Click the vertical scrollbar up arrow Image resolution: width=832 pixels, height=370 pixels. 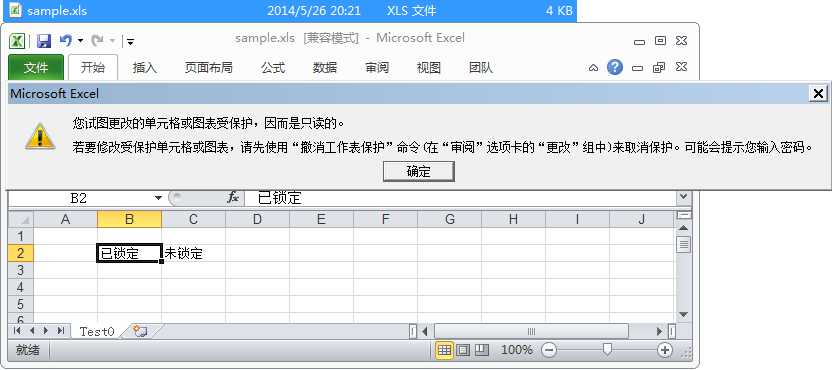684,227
